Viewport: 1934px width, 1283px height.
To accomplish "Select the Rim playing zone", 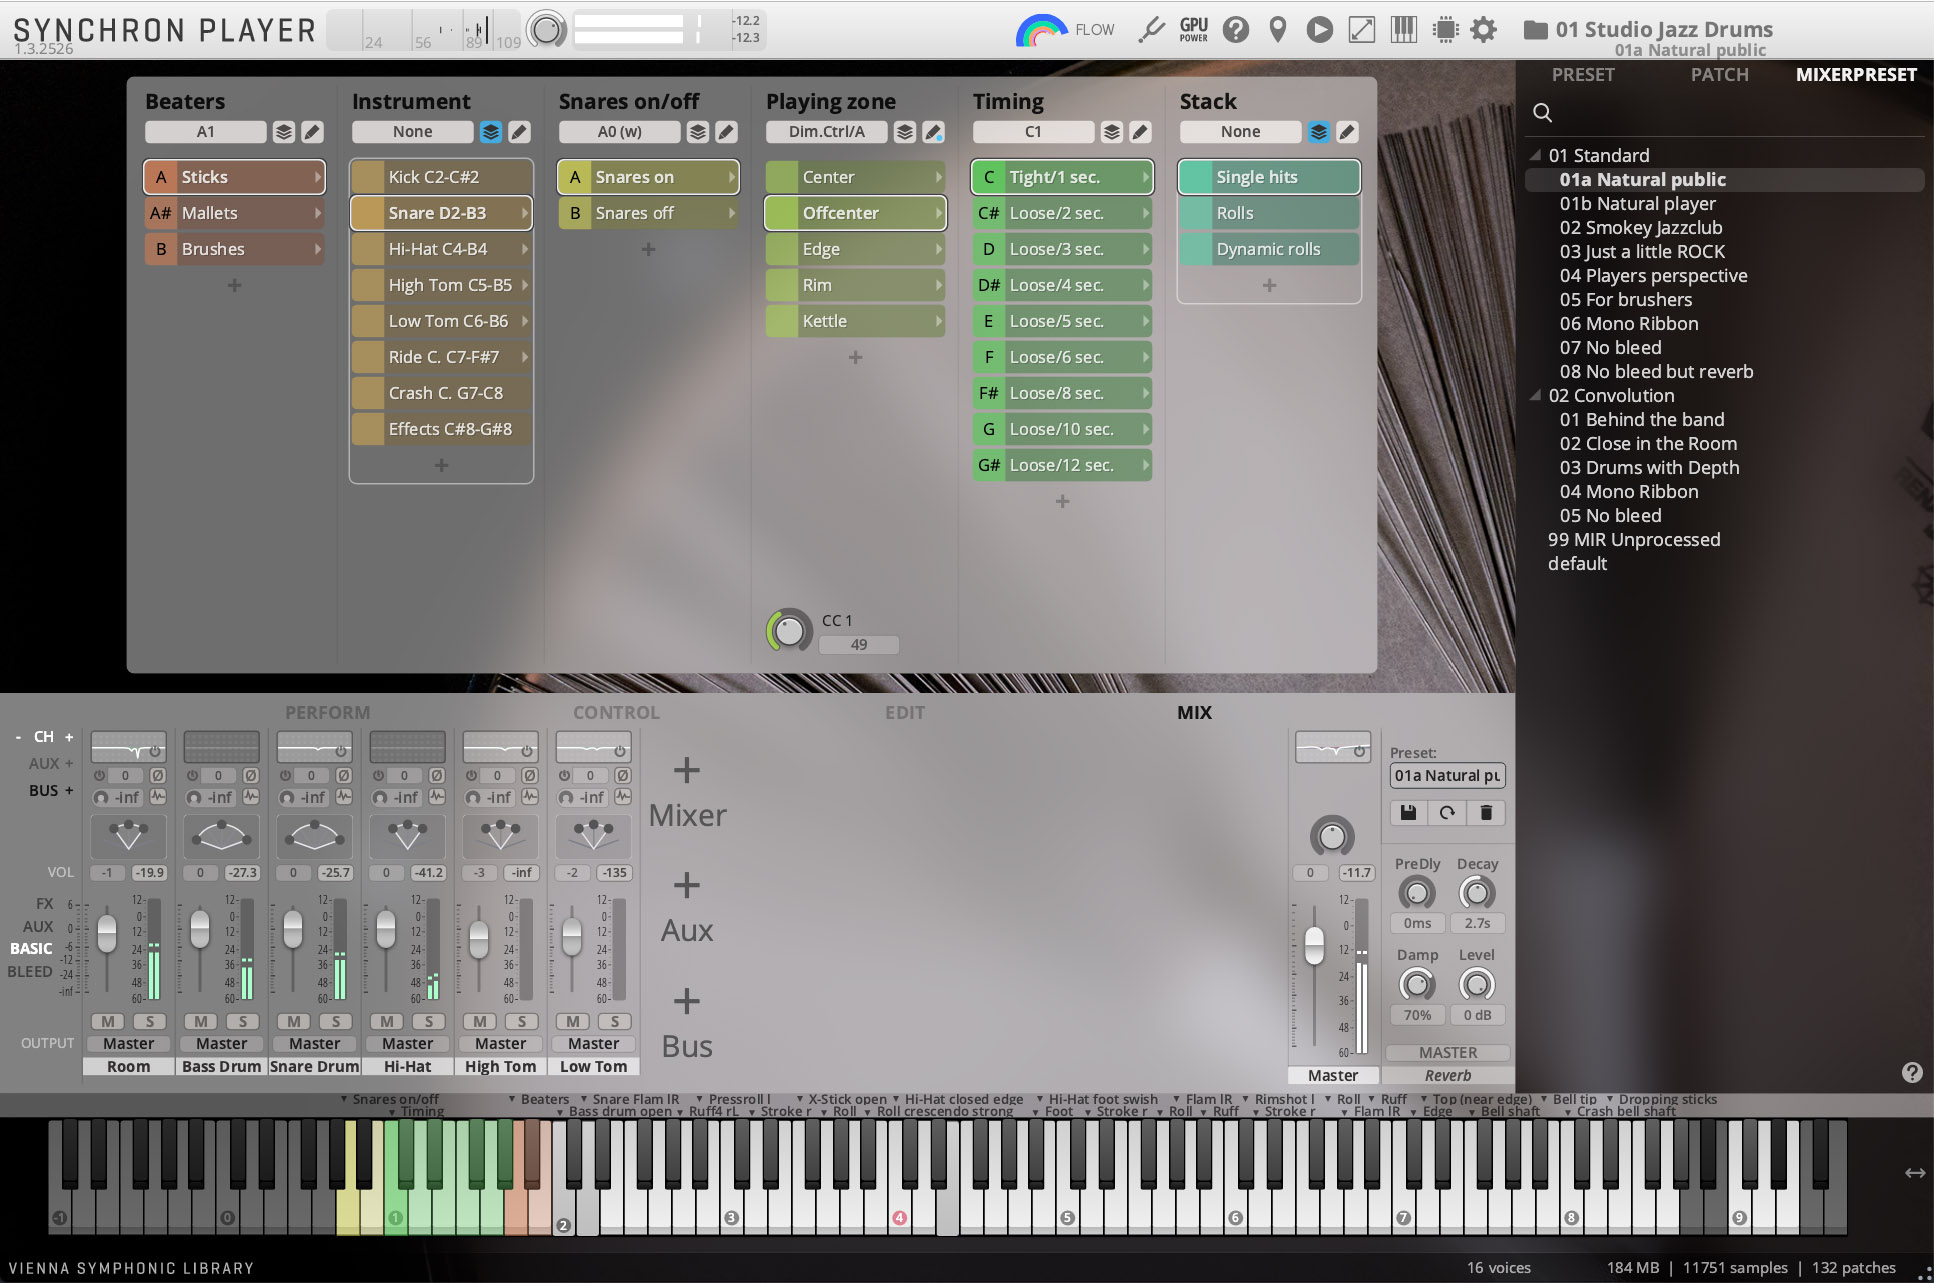I will pos(855,285).
